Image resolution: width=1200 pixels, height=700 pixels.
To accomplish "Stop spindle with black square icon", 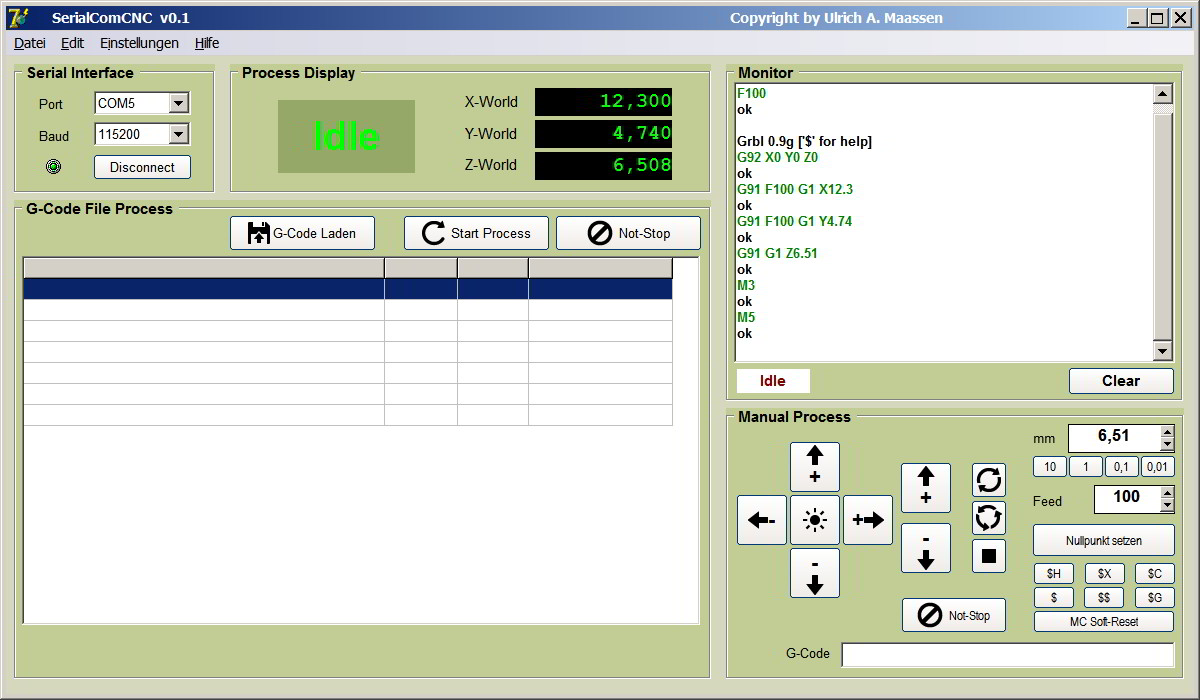I will (x=989, y=556).
